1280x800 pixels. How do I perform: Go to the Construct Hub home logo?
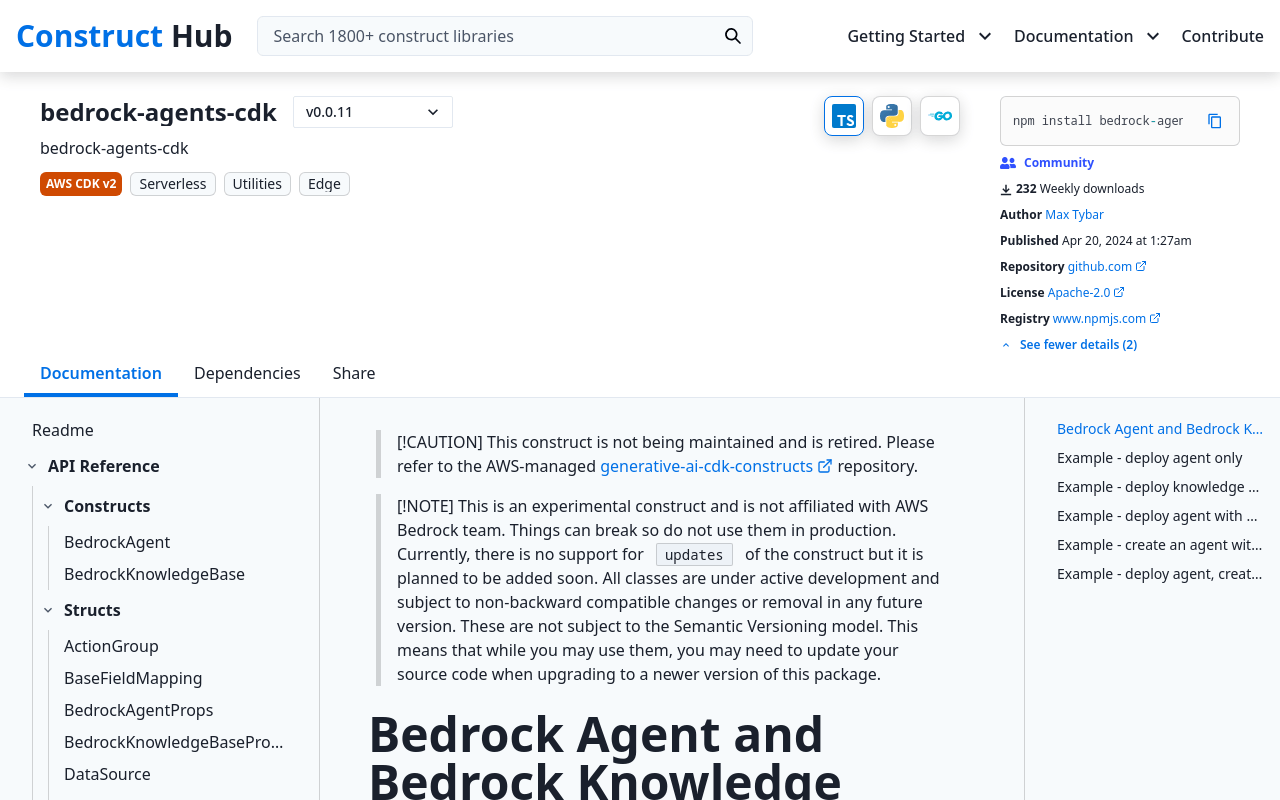coord(124,36)
